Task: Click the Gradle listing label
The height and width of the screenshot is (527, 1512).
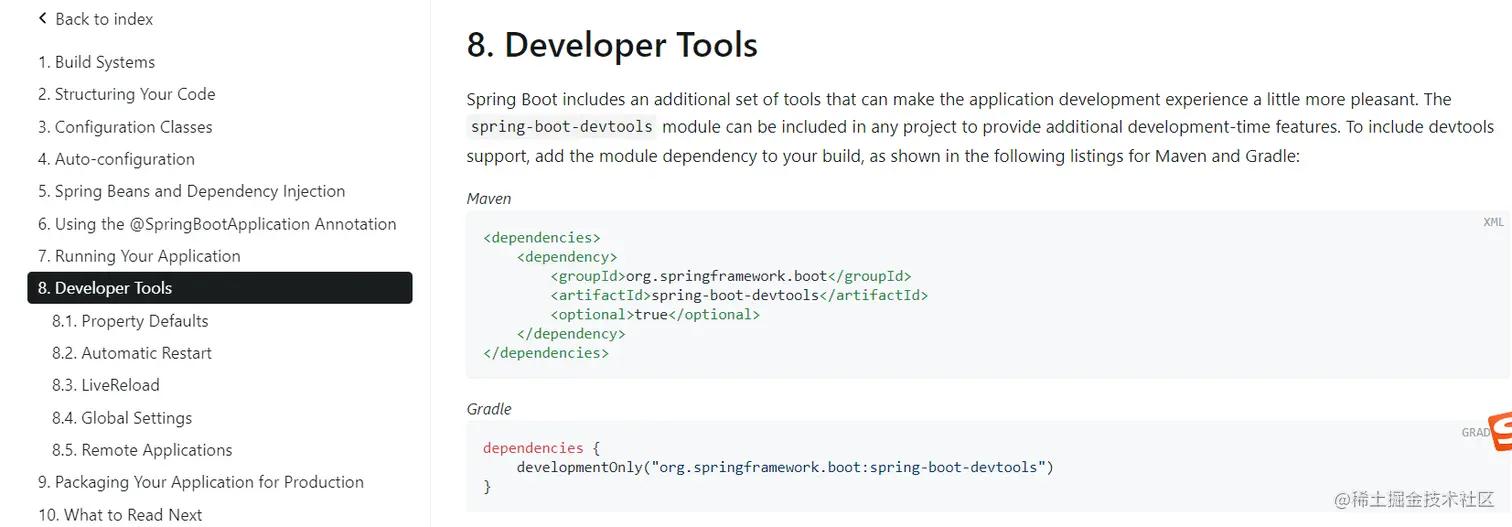Action: point(489,409)
